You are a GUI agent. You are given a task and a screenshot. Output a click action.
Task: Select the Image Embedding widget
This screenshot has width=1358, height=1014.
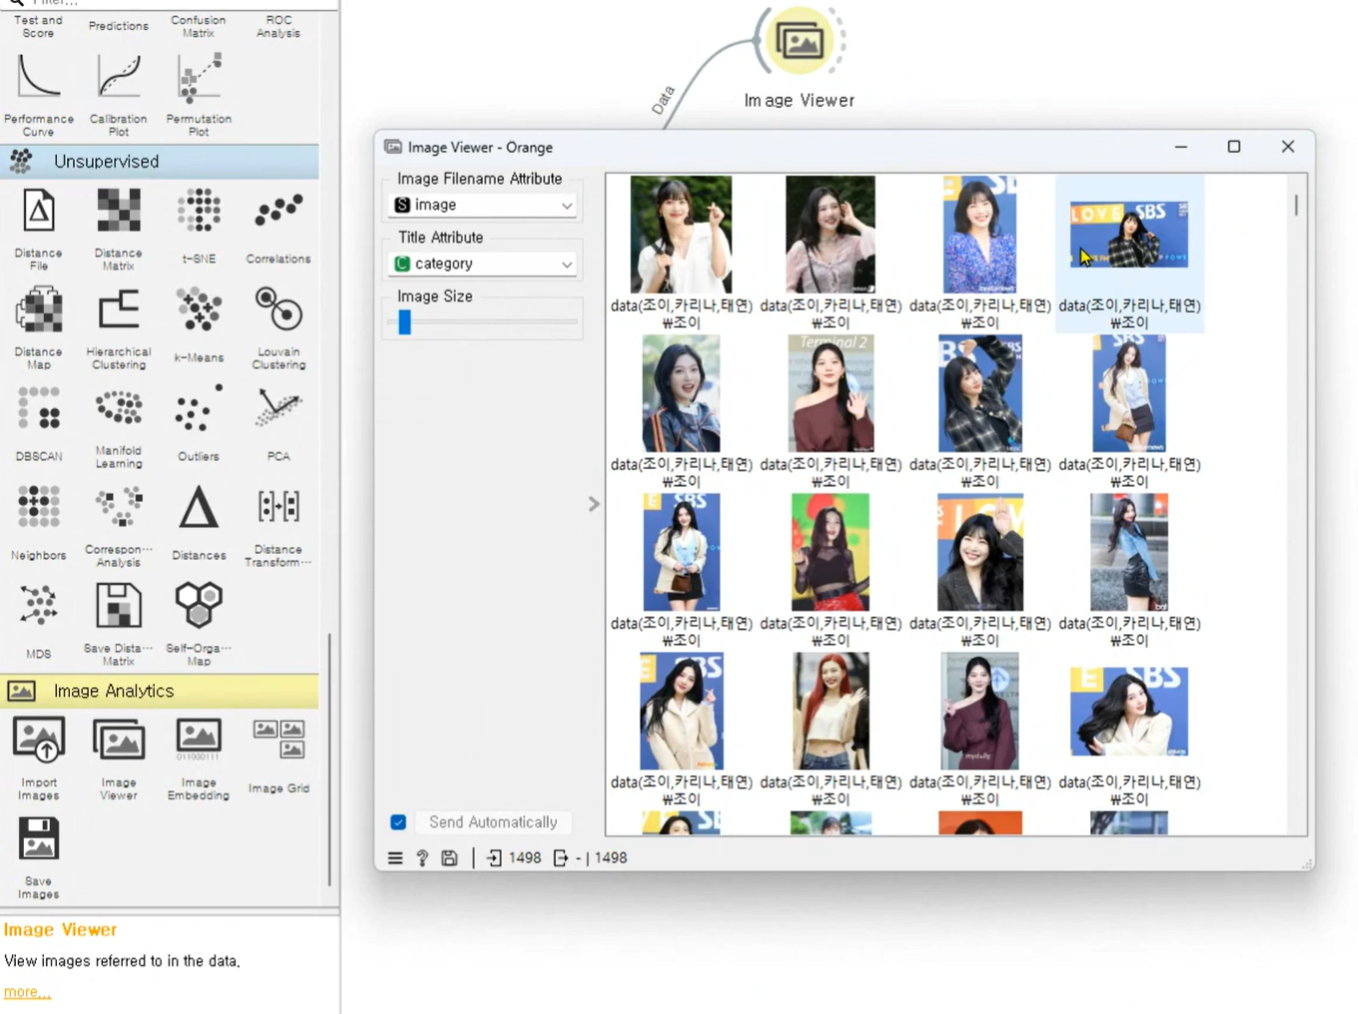[199, 758]
